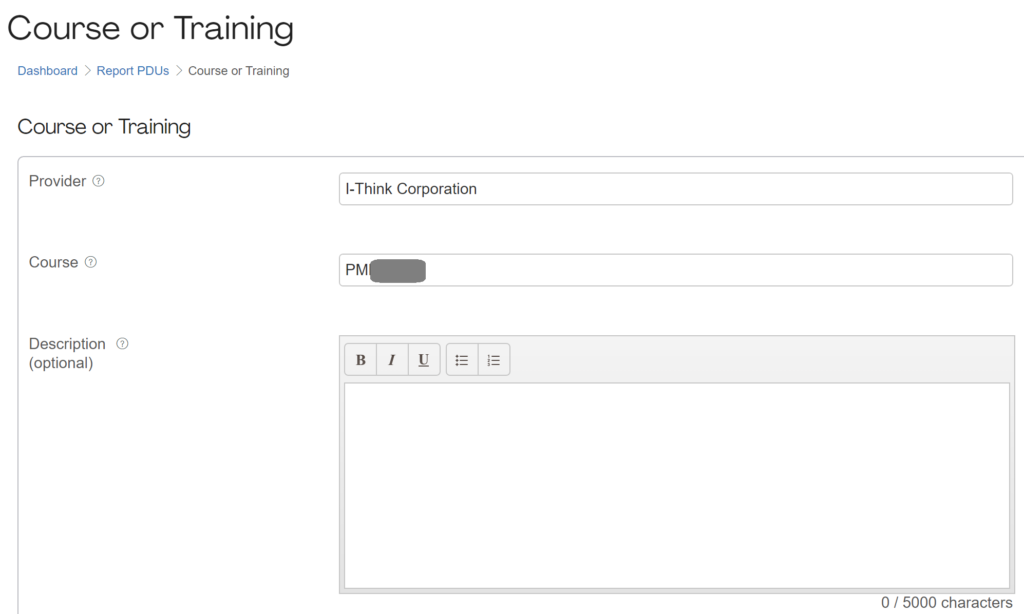Viewport: 1024px width, 614px height.
Task: Click the Description (optional) label
Action: click(x=67, y=353)
